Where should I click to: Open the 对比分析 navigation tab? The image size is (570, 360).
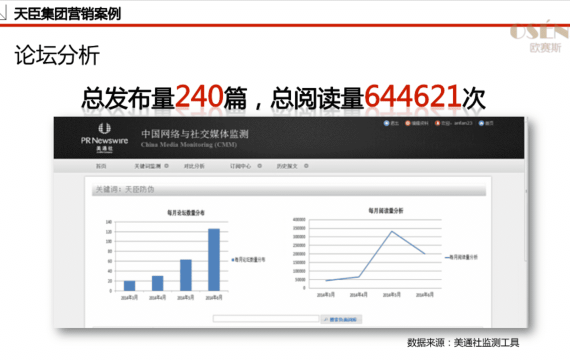click(194, 166)
